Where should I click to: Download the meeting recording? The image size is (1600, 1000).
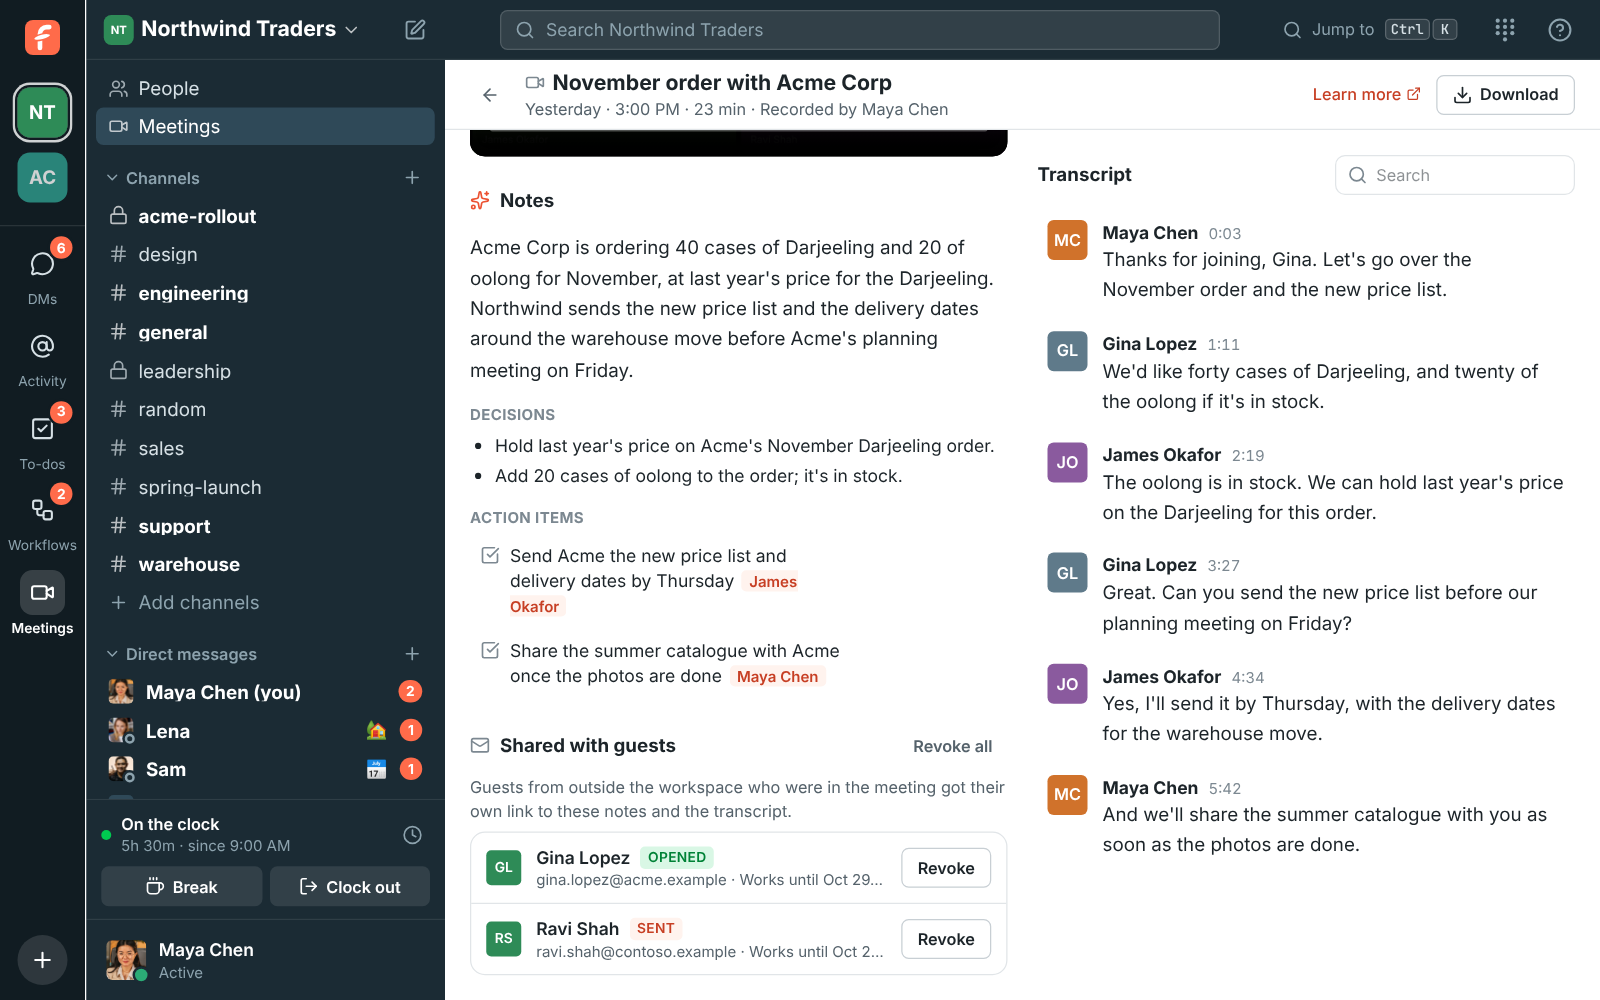1505,95
